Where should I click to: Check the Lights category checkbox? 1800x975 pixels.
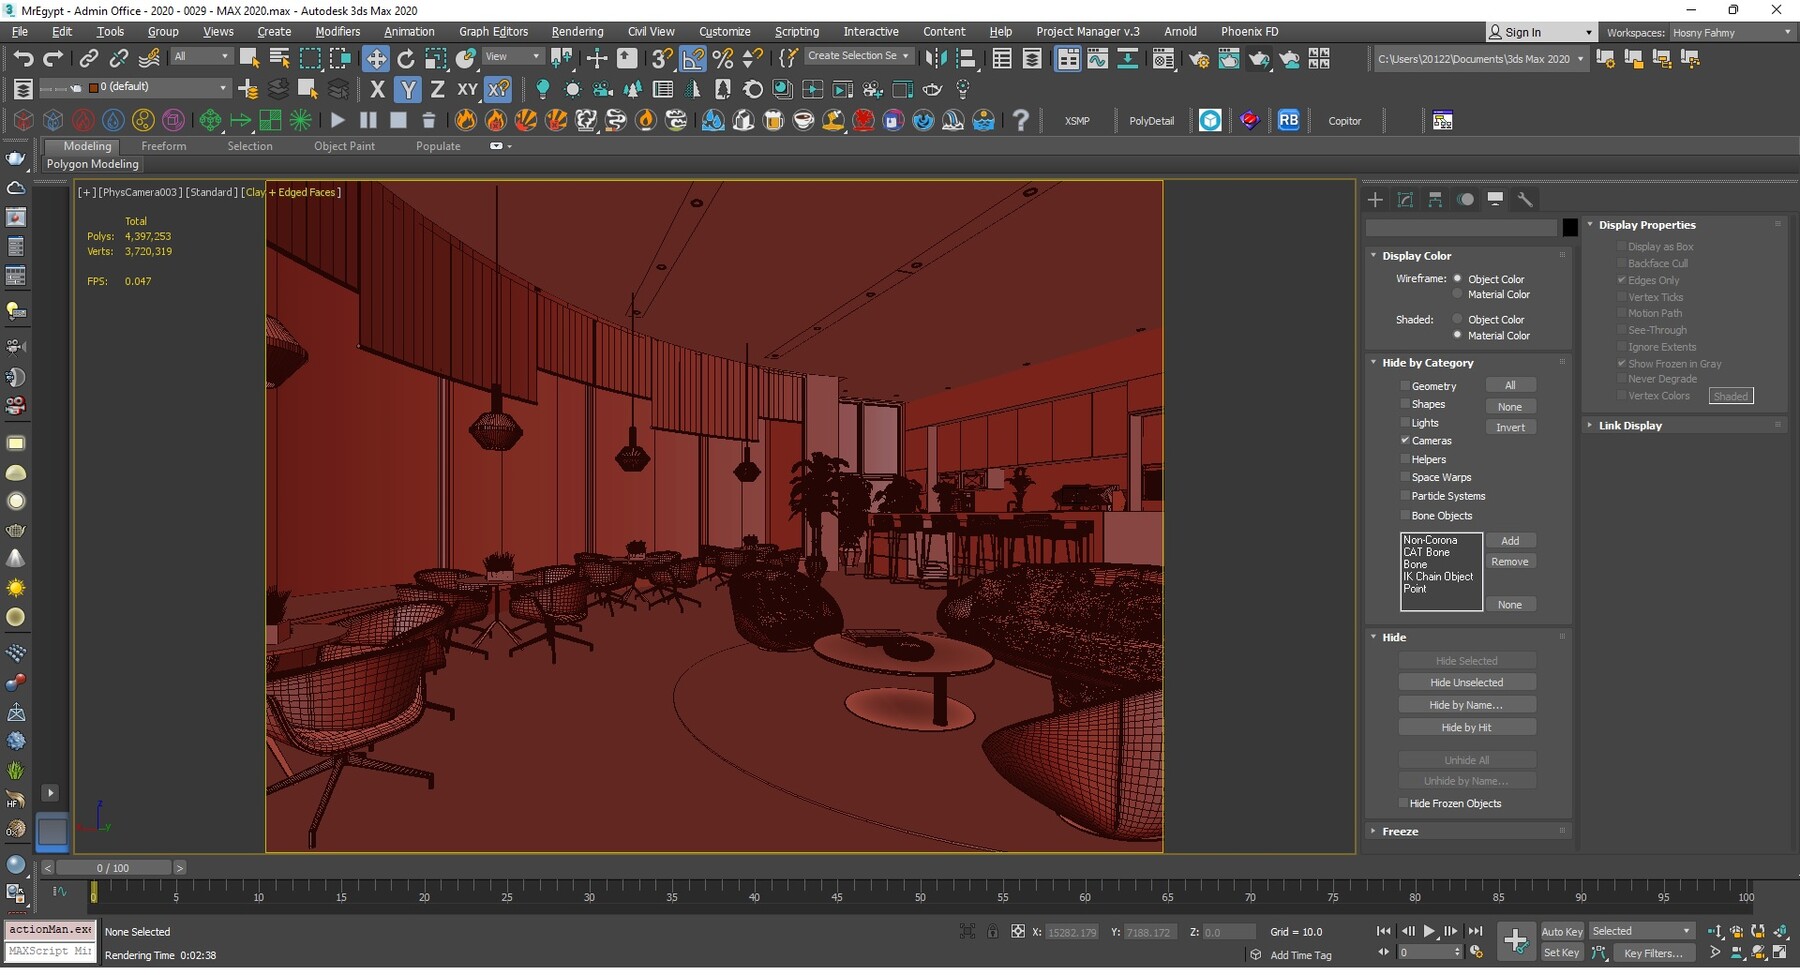pos(1406,422)
